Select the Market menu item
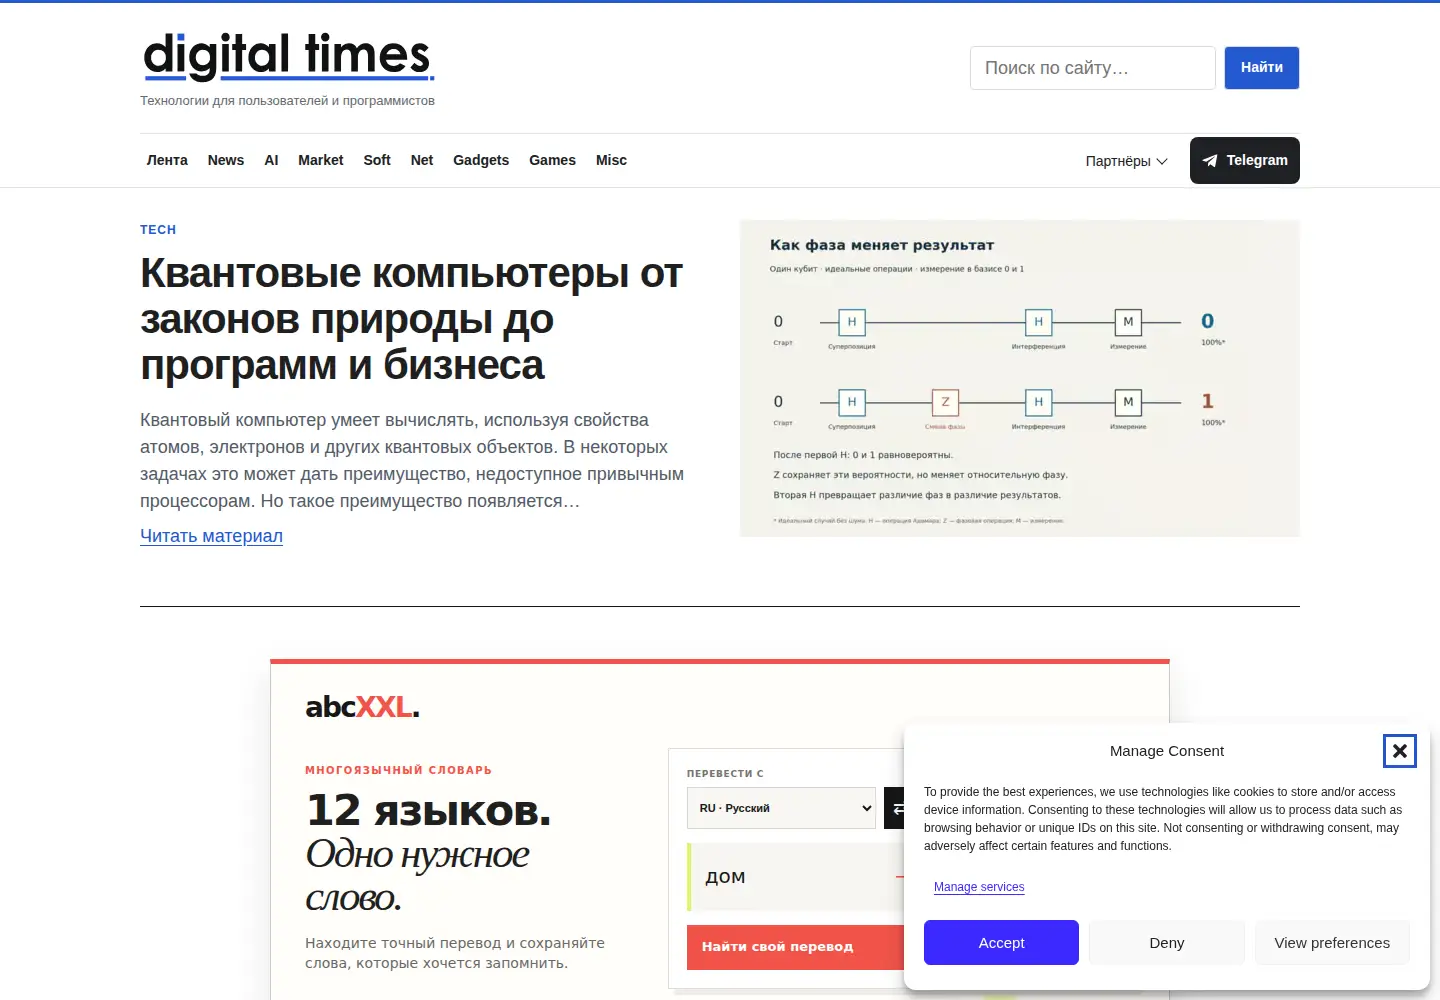This screenshot has height=1000, width=1440. (320, 160)
